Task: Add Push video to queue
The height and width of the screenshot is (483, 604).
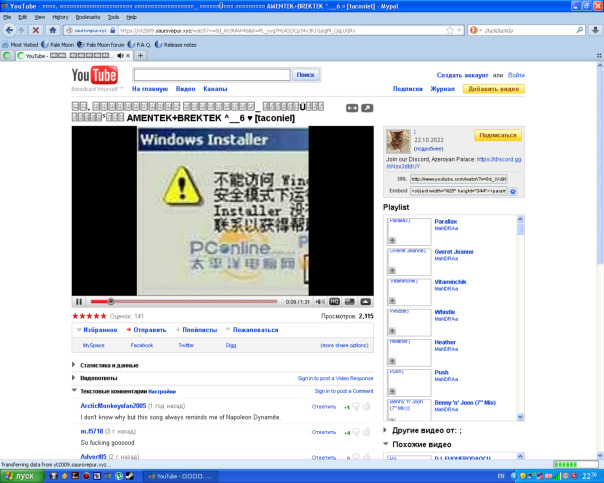Action: click(392, 391)
